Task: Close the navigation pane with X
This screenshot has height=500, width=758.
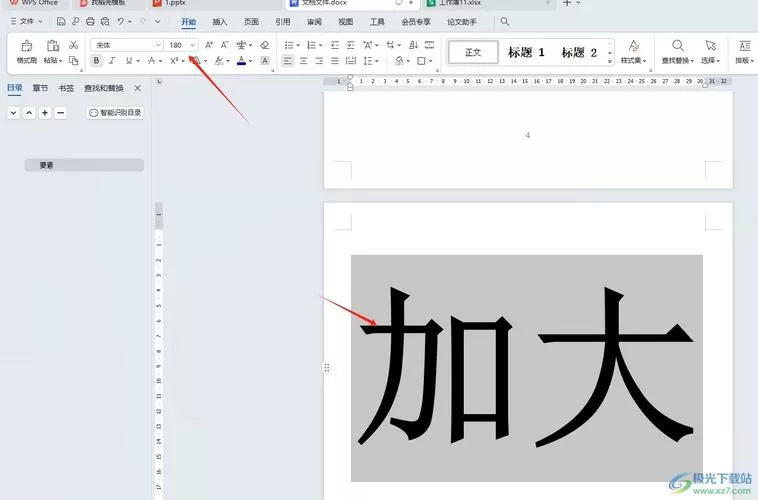Action: tap(138, 88)
